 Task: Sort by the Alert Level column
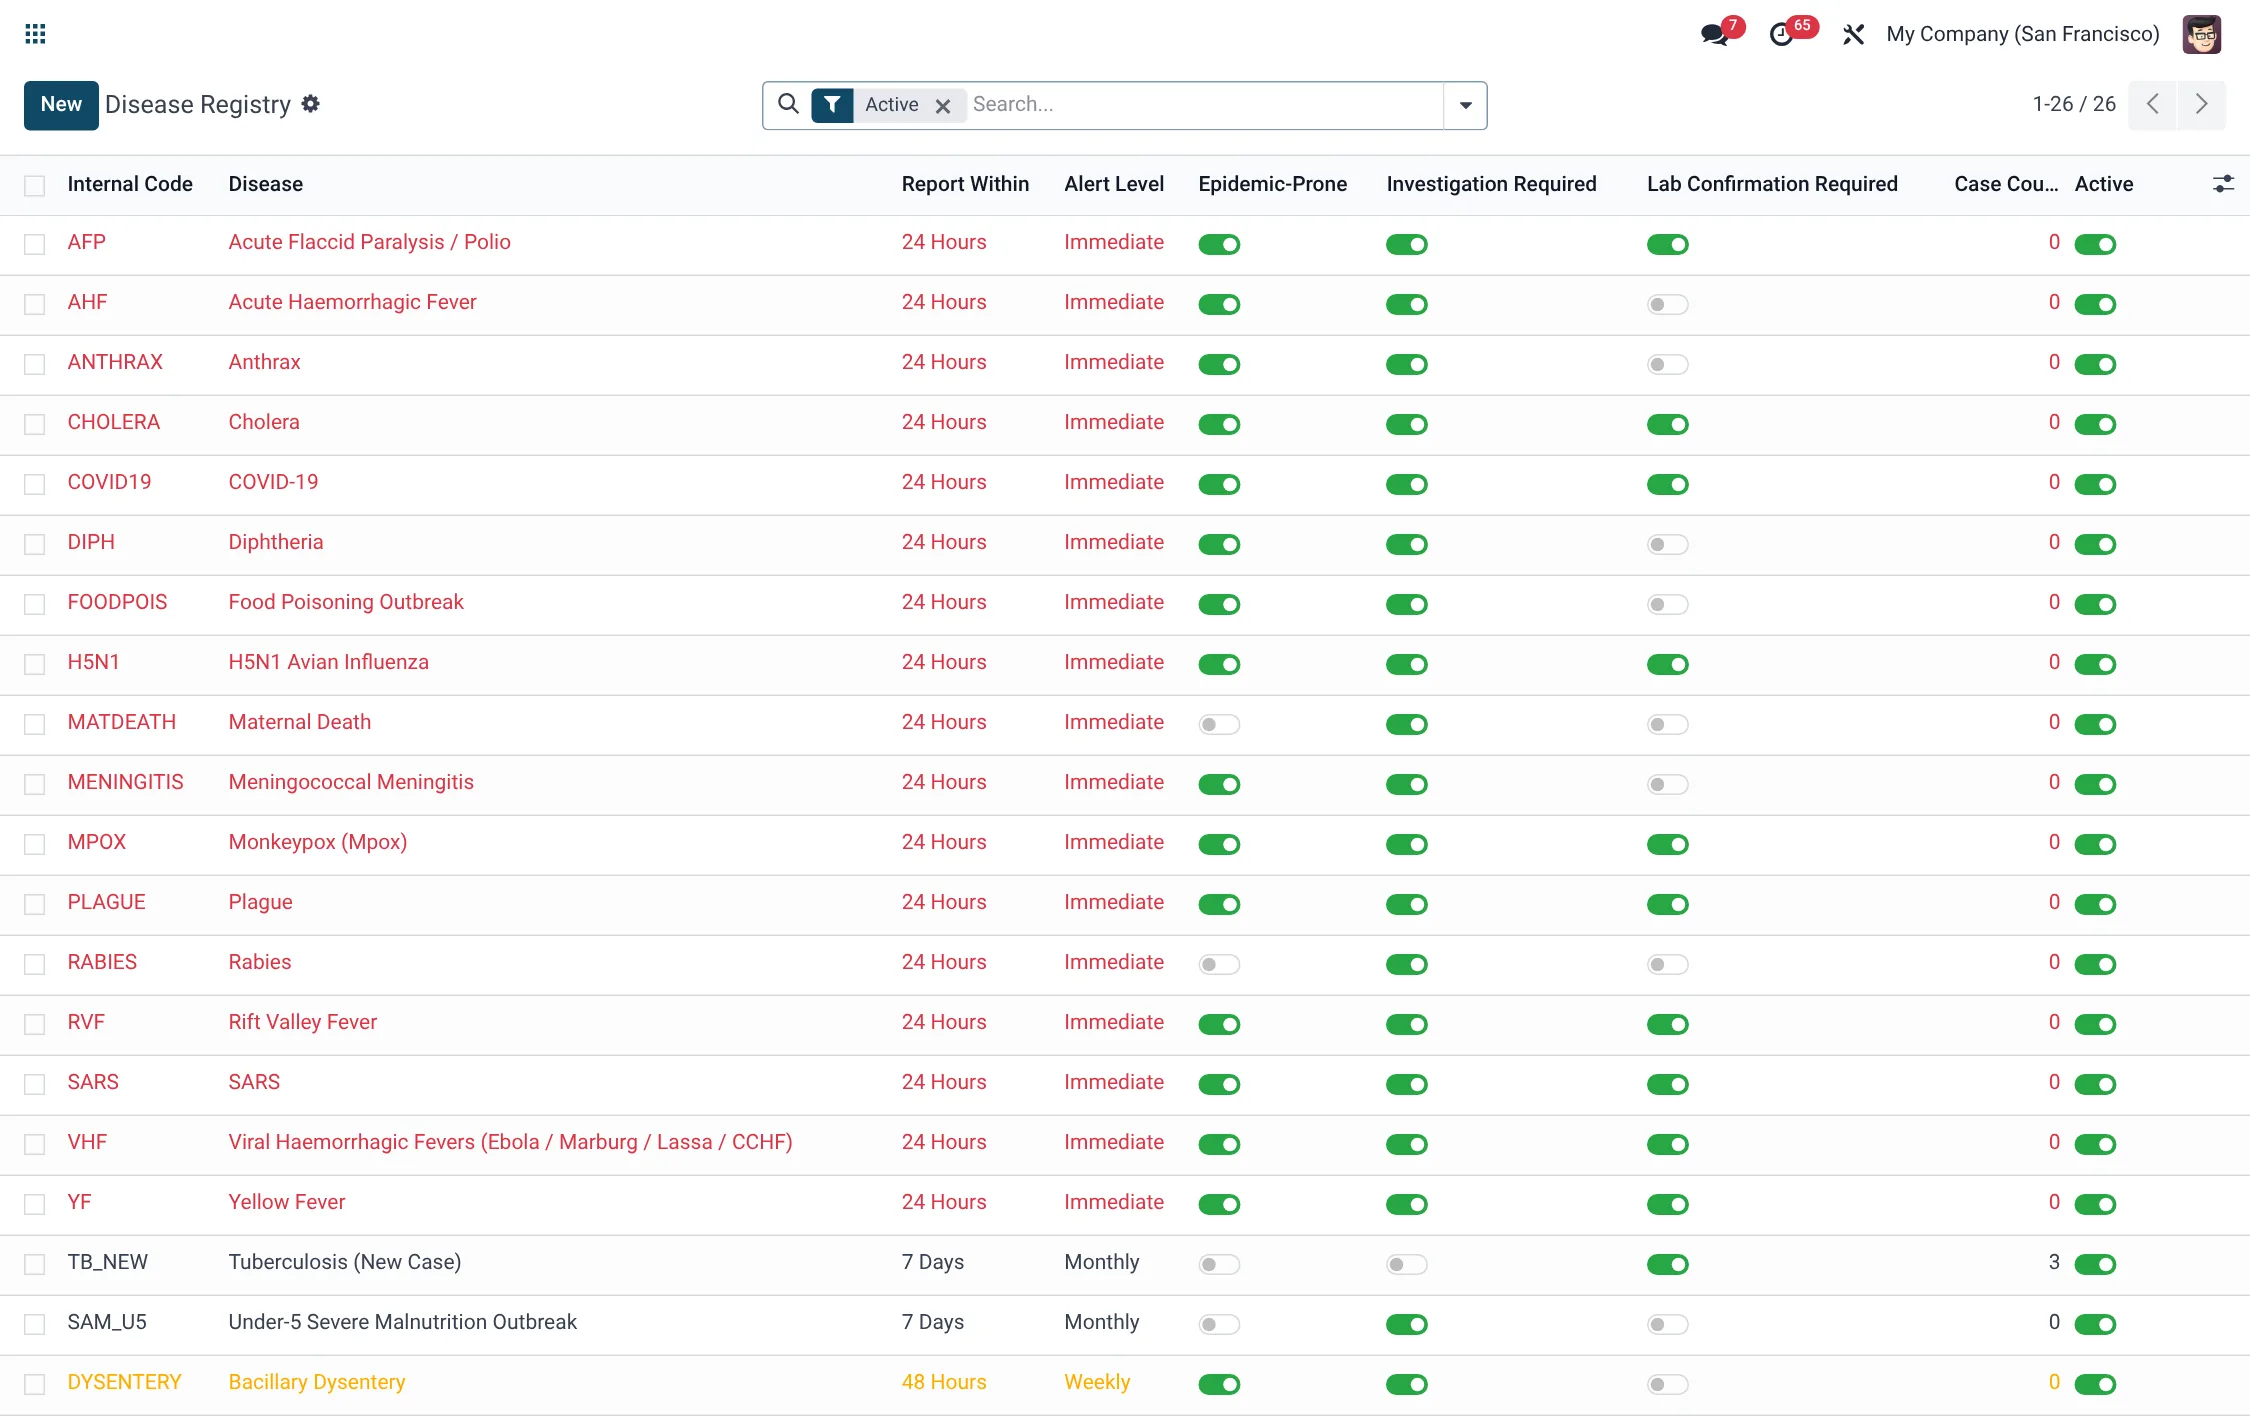click(x=1114, y=184)
